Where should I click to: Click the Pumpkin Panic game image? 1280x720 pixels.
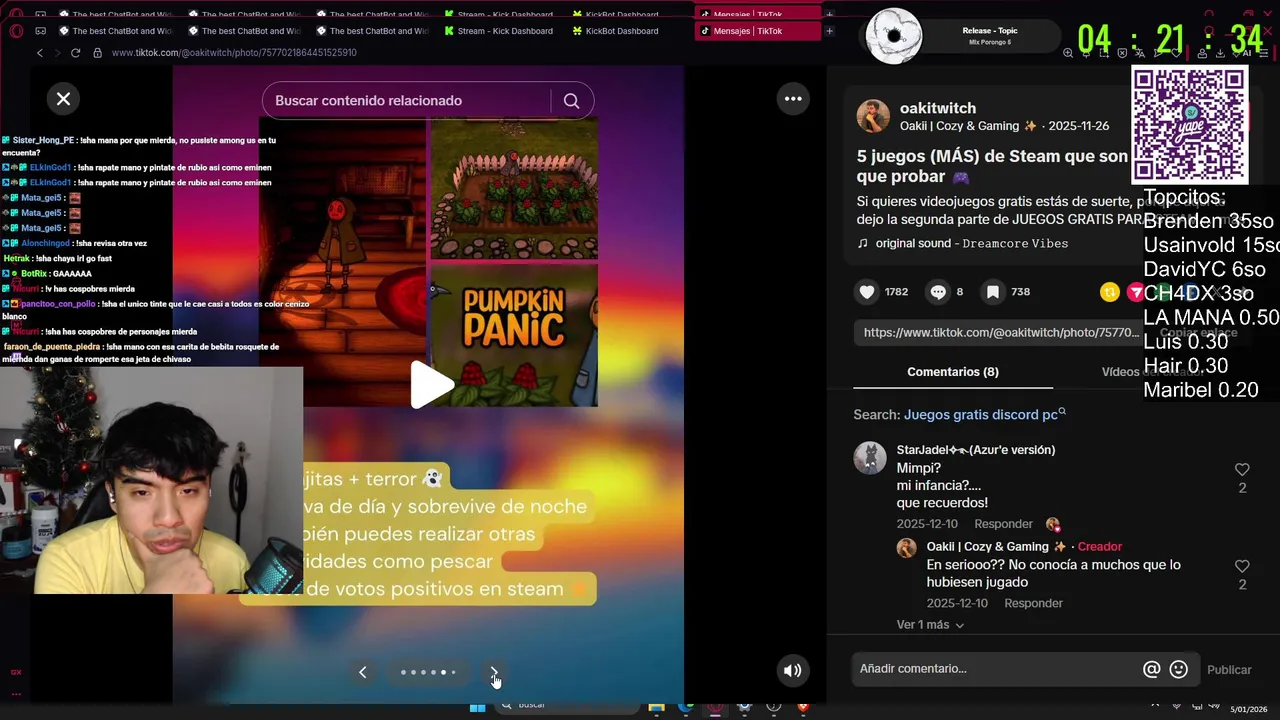click(514, 334)
